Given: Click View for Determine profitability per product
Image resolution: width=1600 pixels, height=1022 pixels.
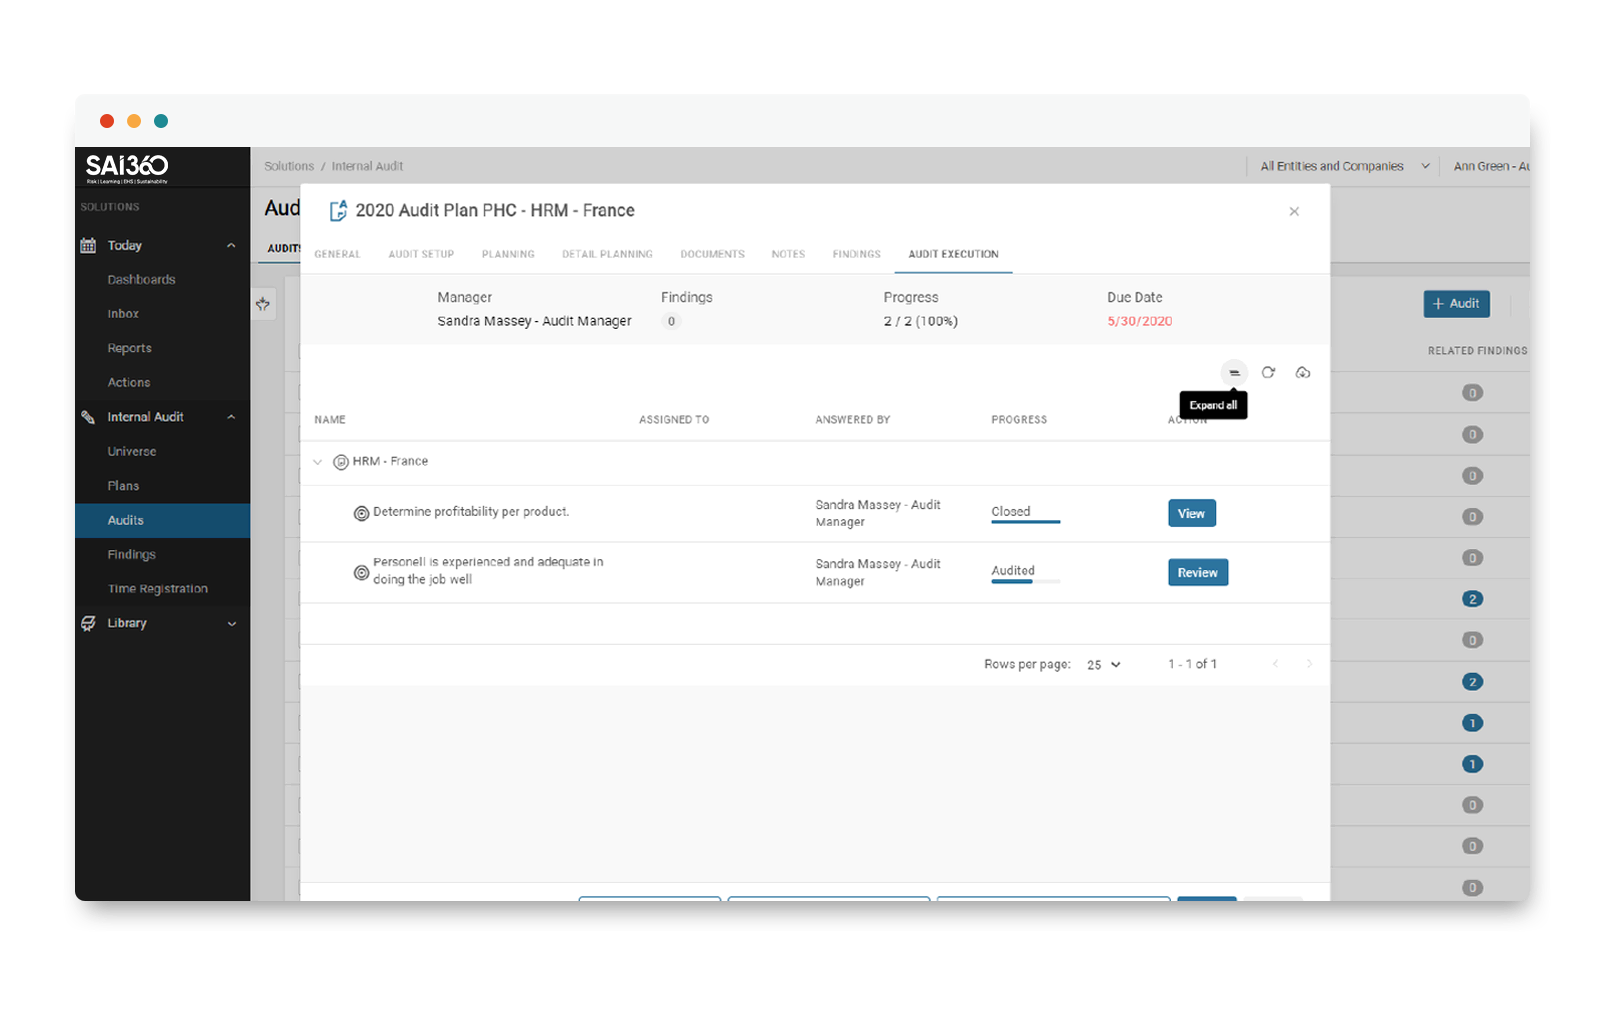Looking at the screenshot, I should point(1191,514).
